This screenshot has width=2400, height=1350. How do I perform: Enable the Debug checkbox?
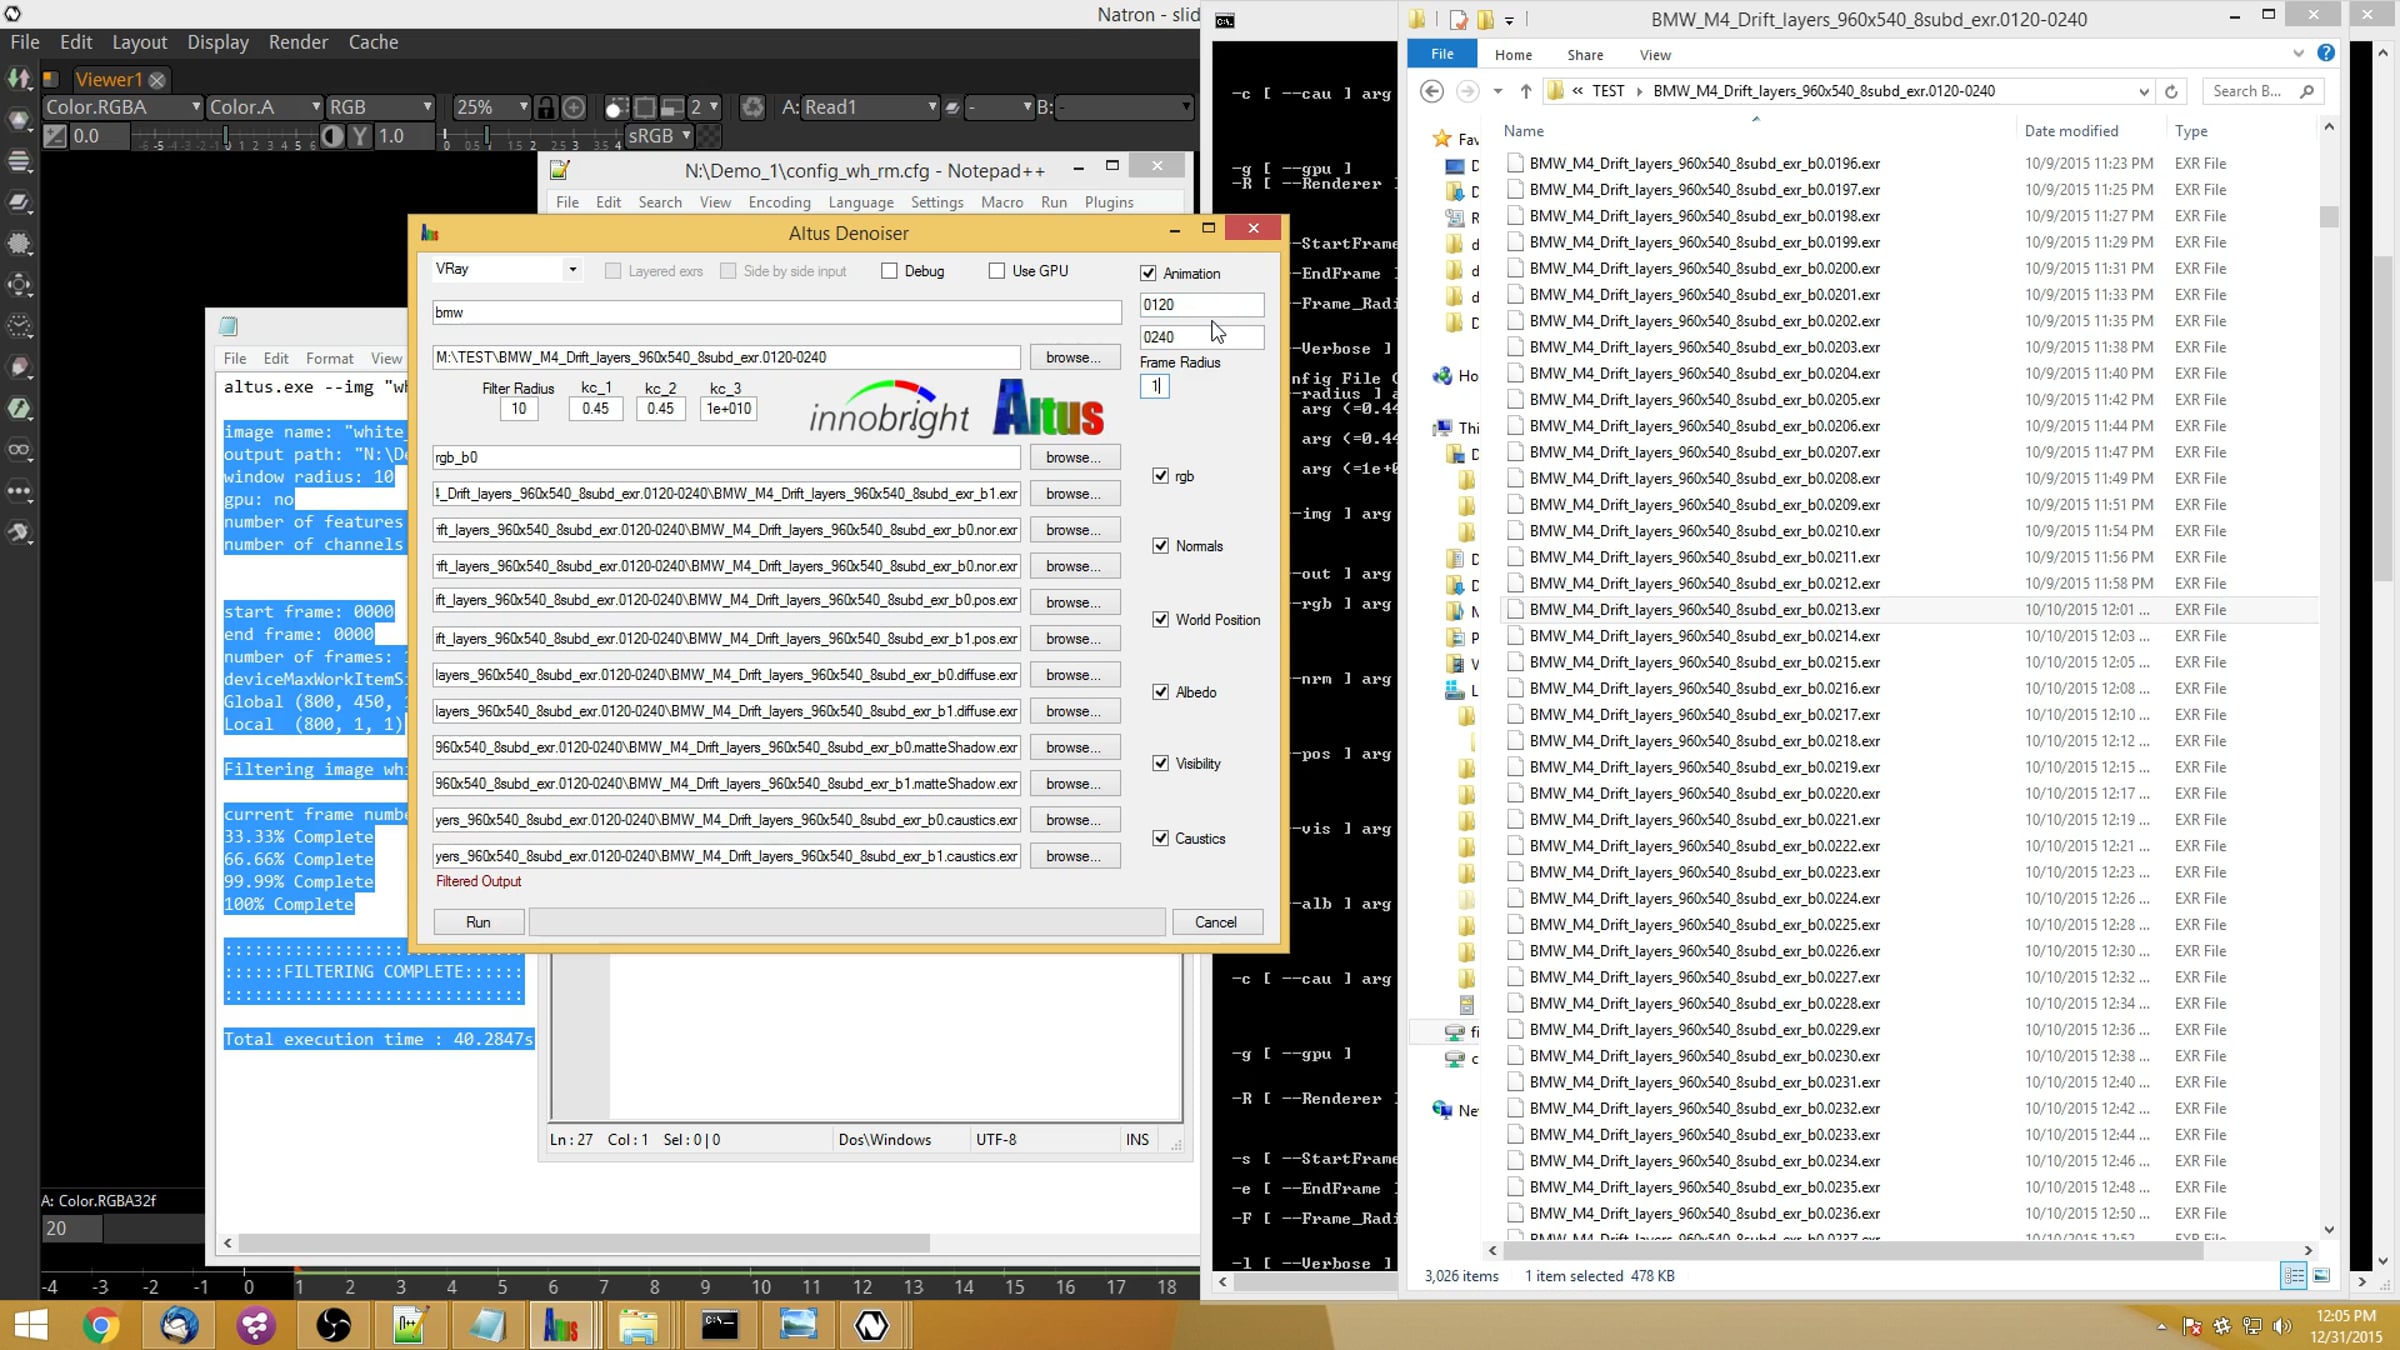(x=889, y=271)
